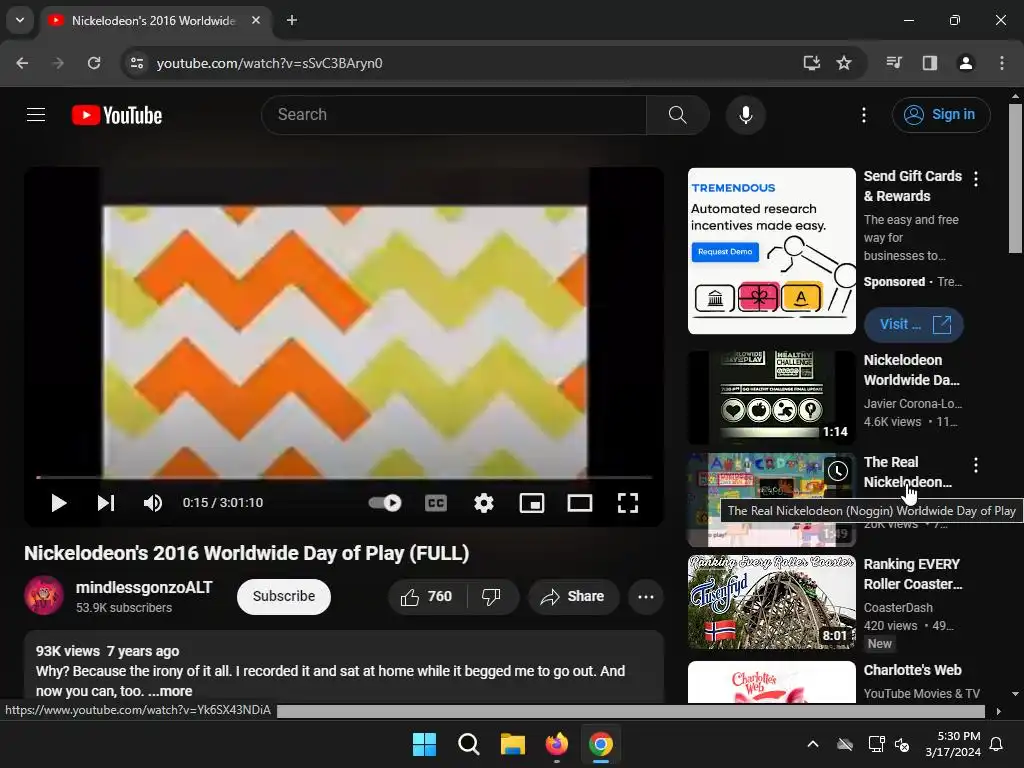This screenshot has width=1024, height=768.
Task: Like the video (760)
Action: coord(428,596)
